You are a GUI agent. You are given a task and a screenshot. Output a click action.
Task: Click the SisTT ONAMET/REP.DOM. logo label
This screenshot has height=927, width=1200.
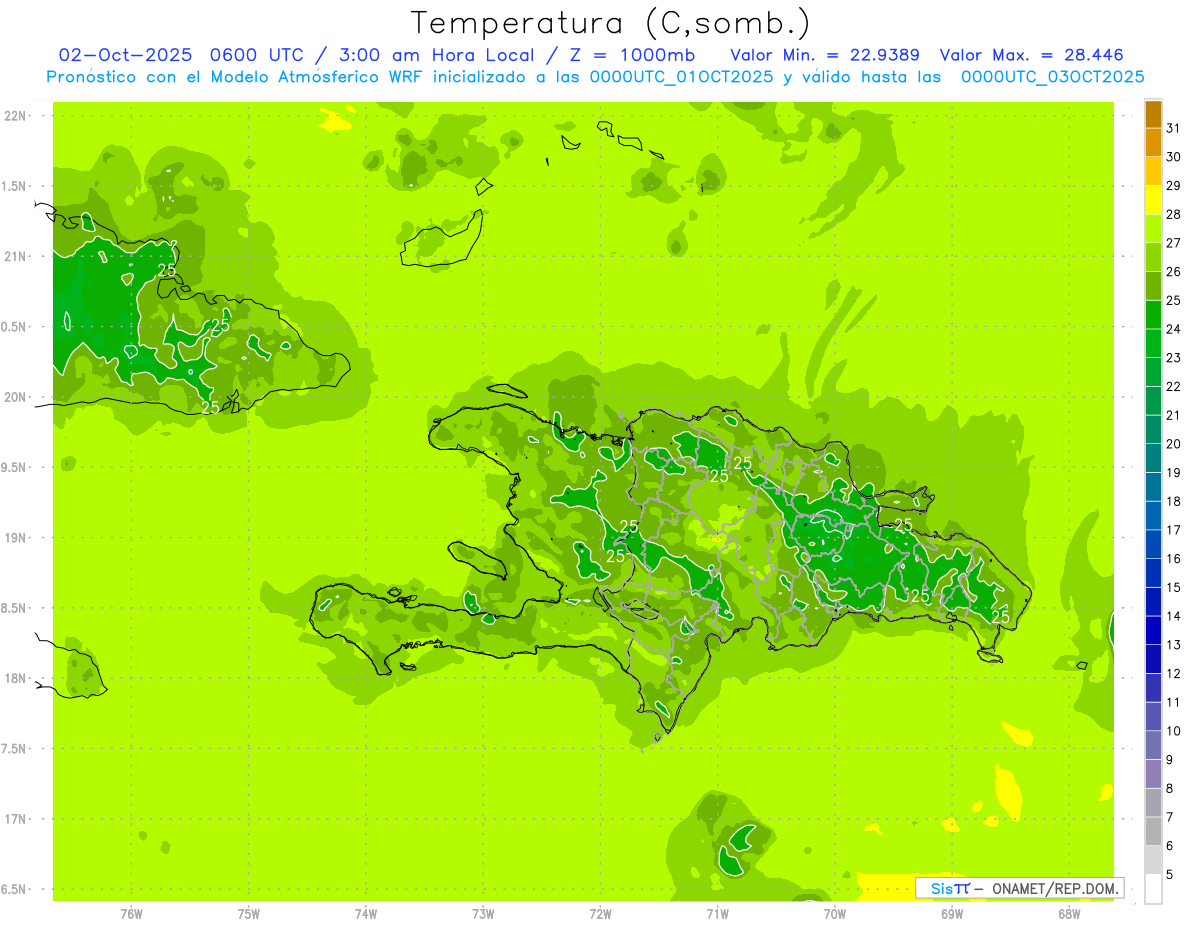pyautogui.click(x=1019, y=888)
